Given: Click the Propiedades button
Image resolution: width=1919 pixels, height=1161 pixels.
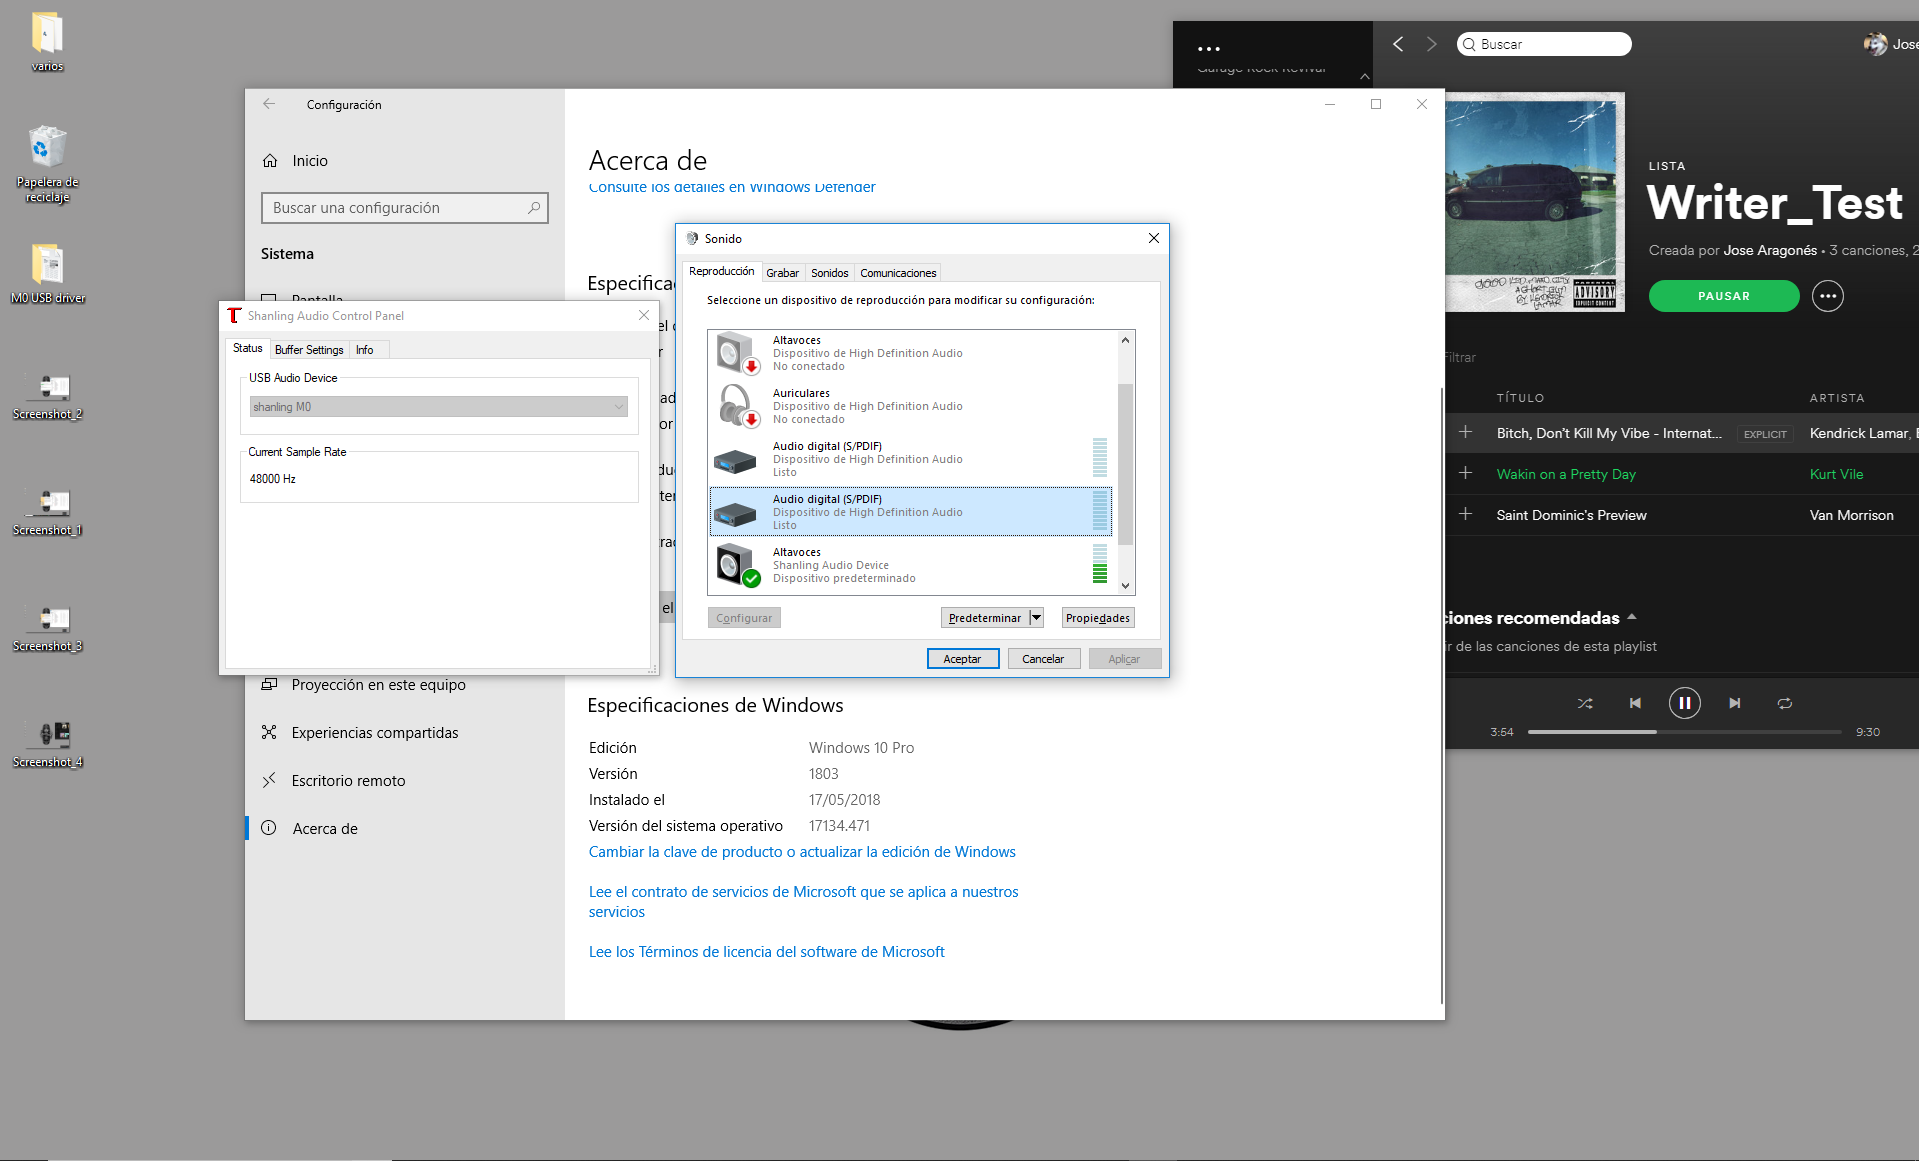Looking at the screenshot, I should pyautogui.click(x=1097, y=618).
